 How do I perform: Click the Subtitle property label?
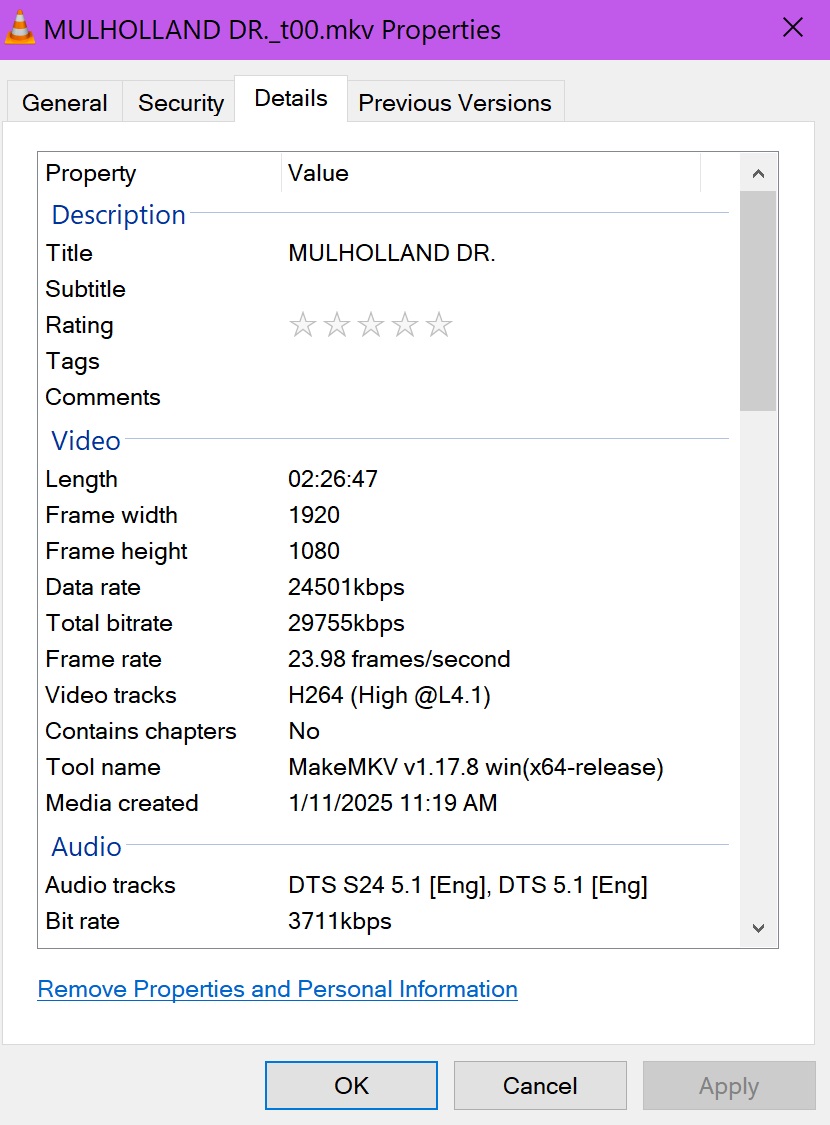[85, 288]
